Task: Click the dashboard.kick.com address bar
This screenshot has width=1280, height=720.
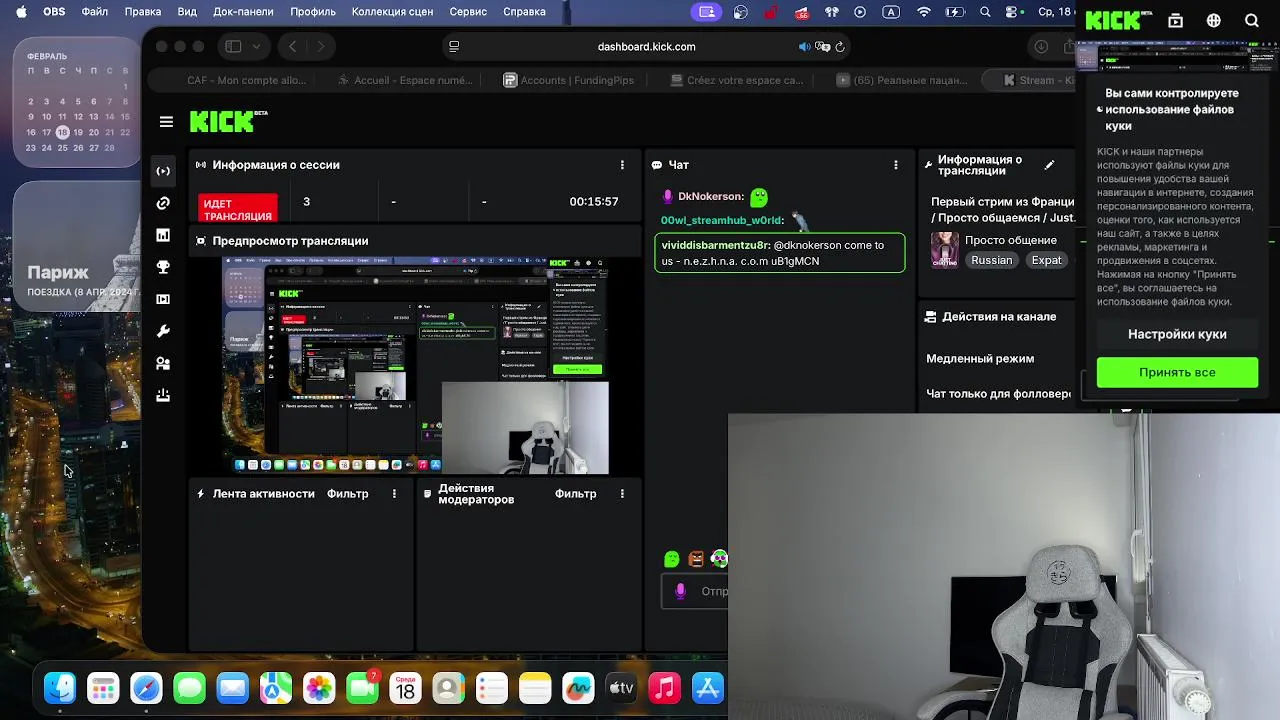Action: [646, 46]
